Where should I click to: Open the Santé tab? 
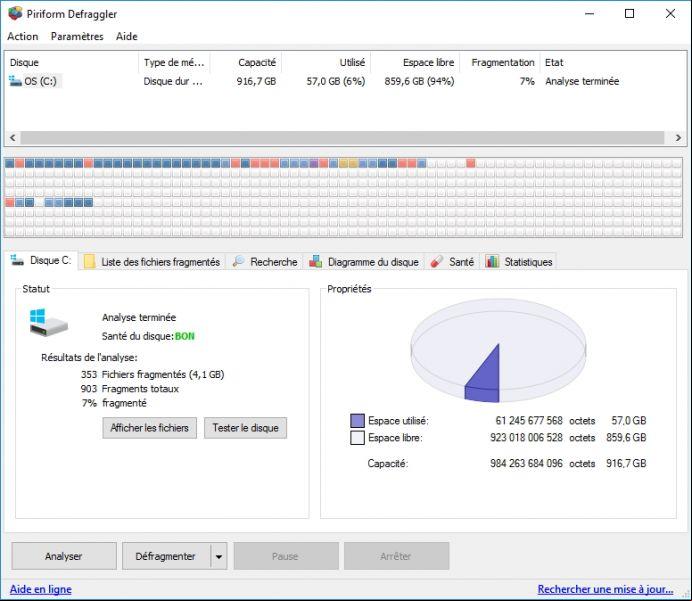(452, 262)
